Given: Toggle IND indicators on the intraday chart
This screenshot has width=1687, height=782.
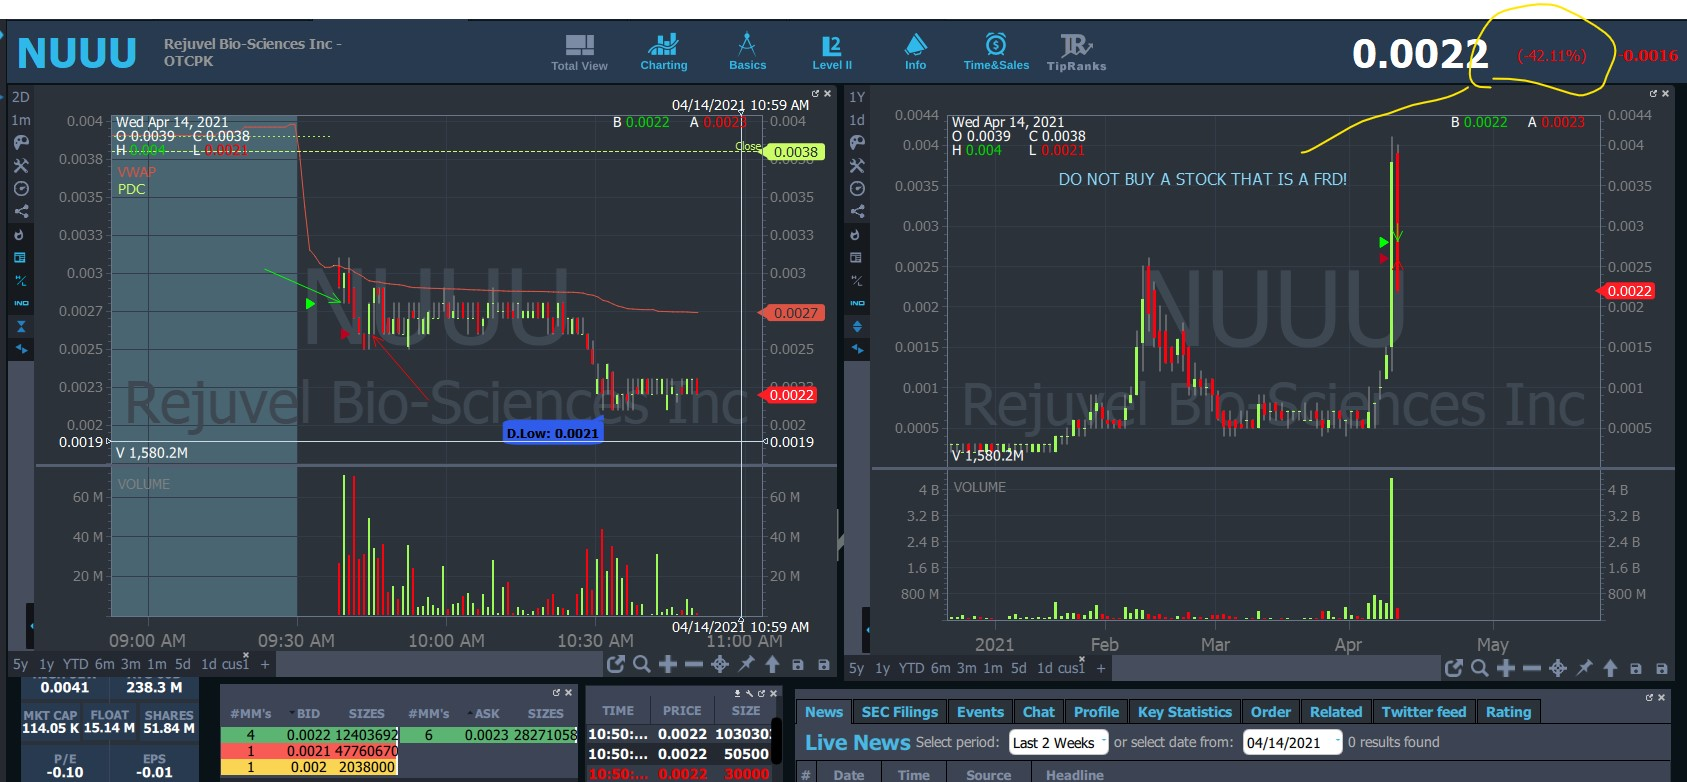Looking at the screenshot, I should tap(21, 303).
